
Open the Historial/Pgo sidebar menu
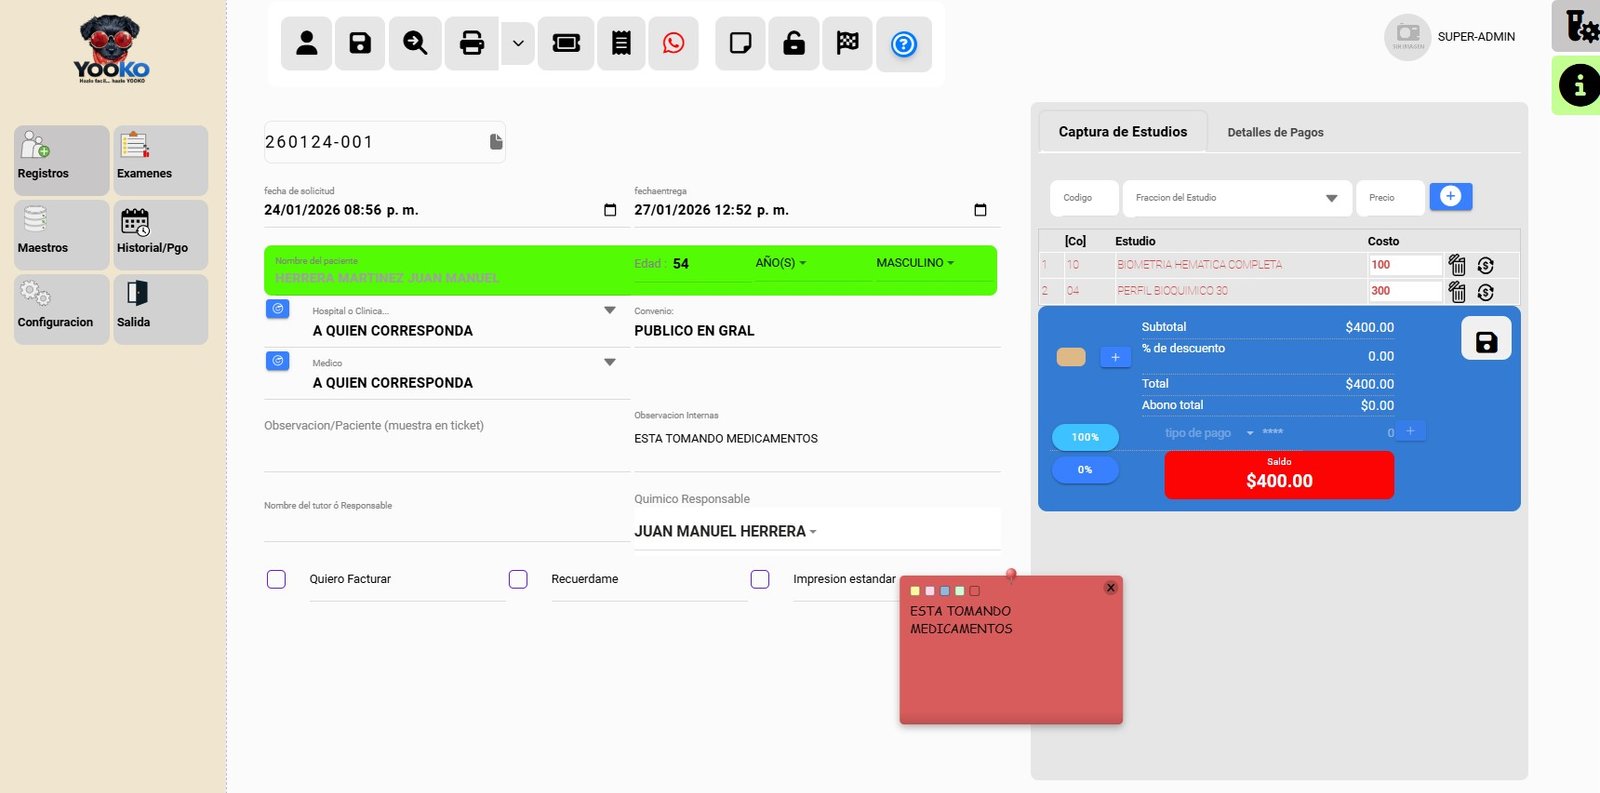[160, 234]
